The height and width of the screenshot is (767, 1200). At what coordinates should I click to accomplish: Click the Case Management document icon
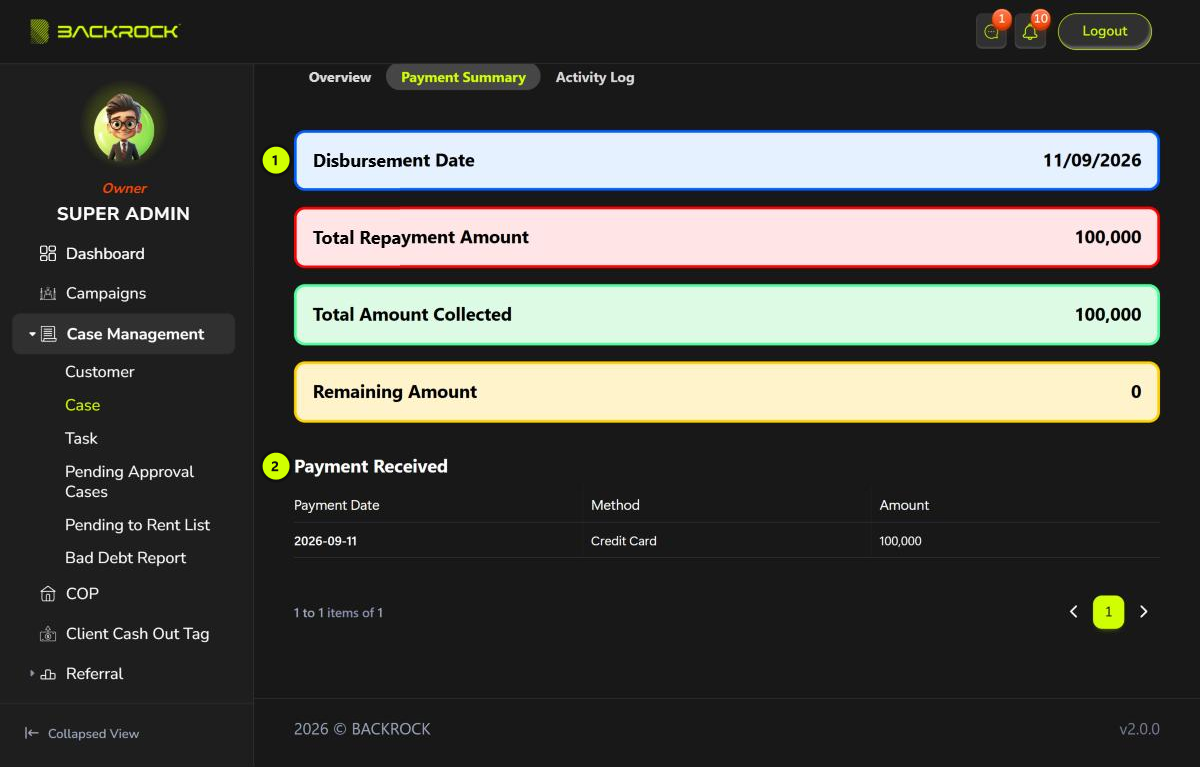tap(48, 334)
